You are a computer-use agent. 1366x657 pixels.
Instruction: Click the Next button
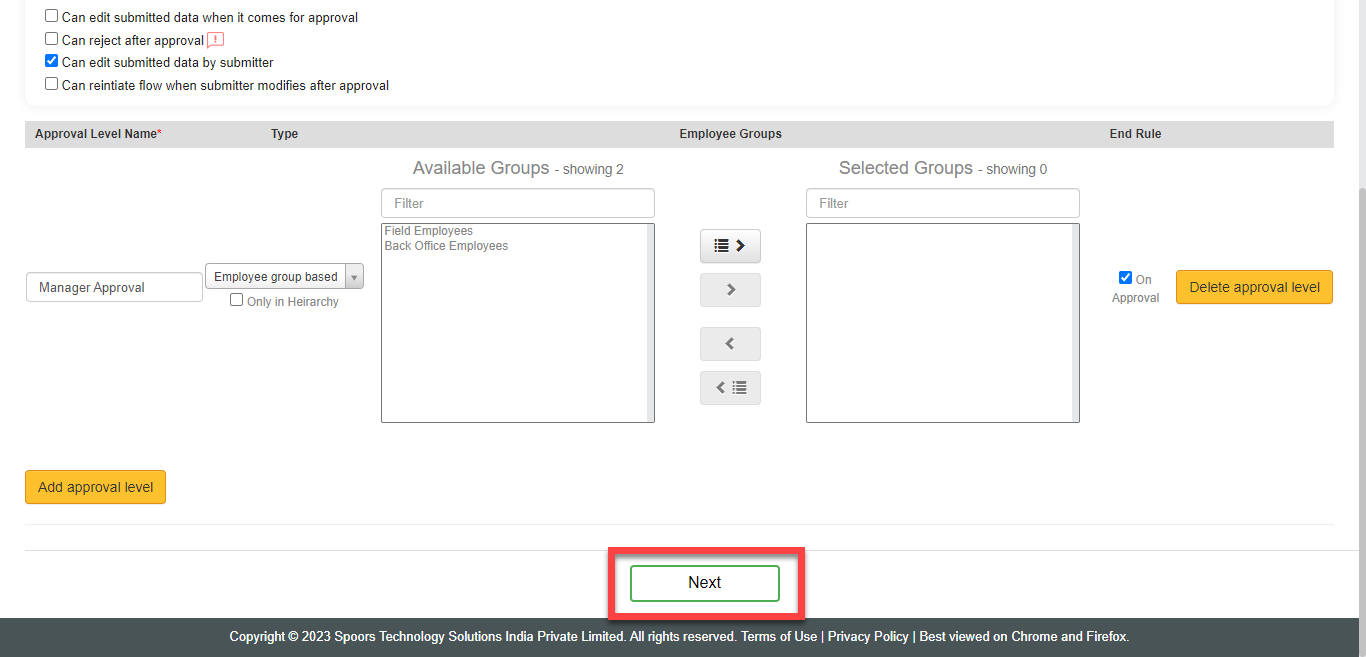[704, 583]
